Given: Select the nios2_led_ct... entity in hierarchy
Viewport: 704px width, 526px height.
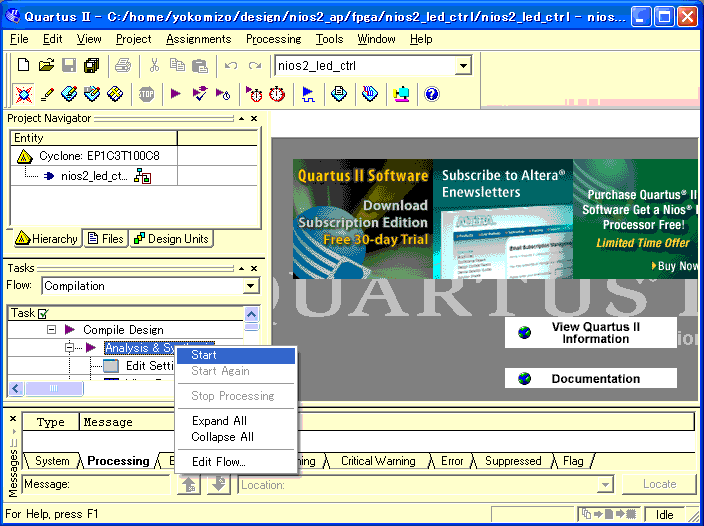Looking at the screenshot, I should point(94,176).
